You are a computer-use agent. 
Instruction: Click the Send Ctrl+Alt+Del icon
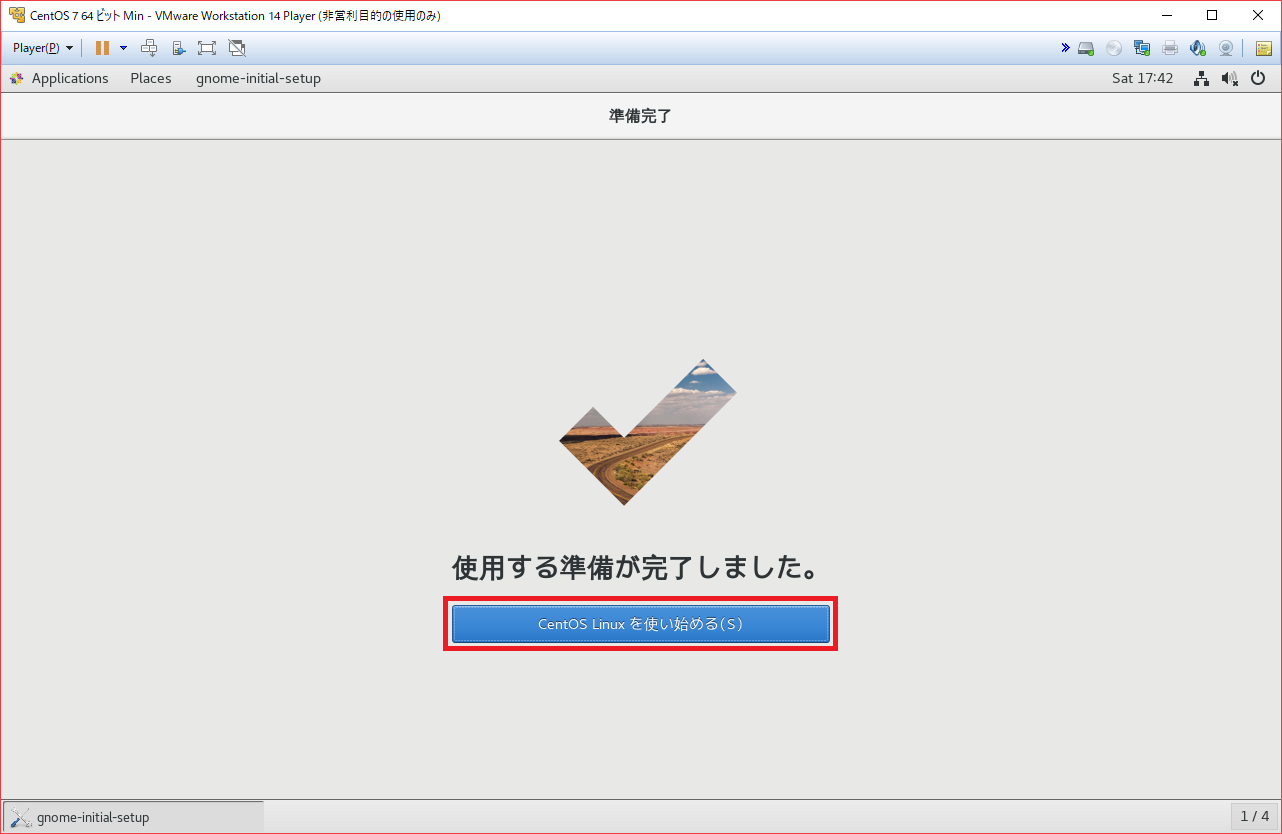coord(149,48)
